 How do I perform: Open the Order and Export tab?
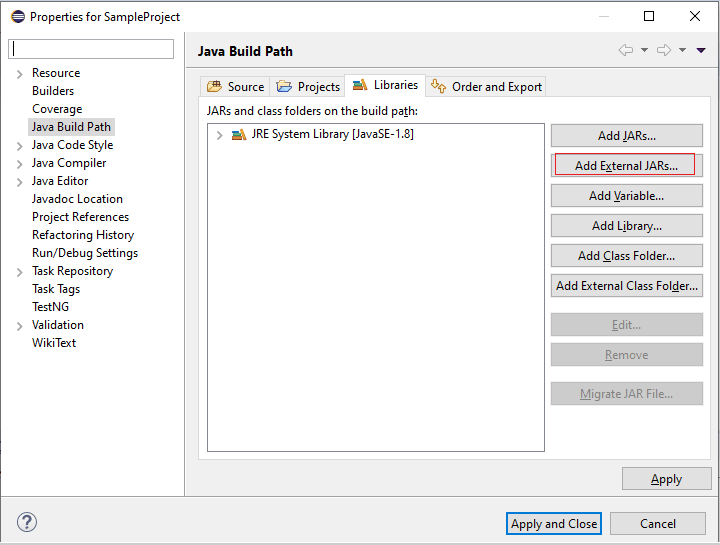coord(487,87)
